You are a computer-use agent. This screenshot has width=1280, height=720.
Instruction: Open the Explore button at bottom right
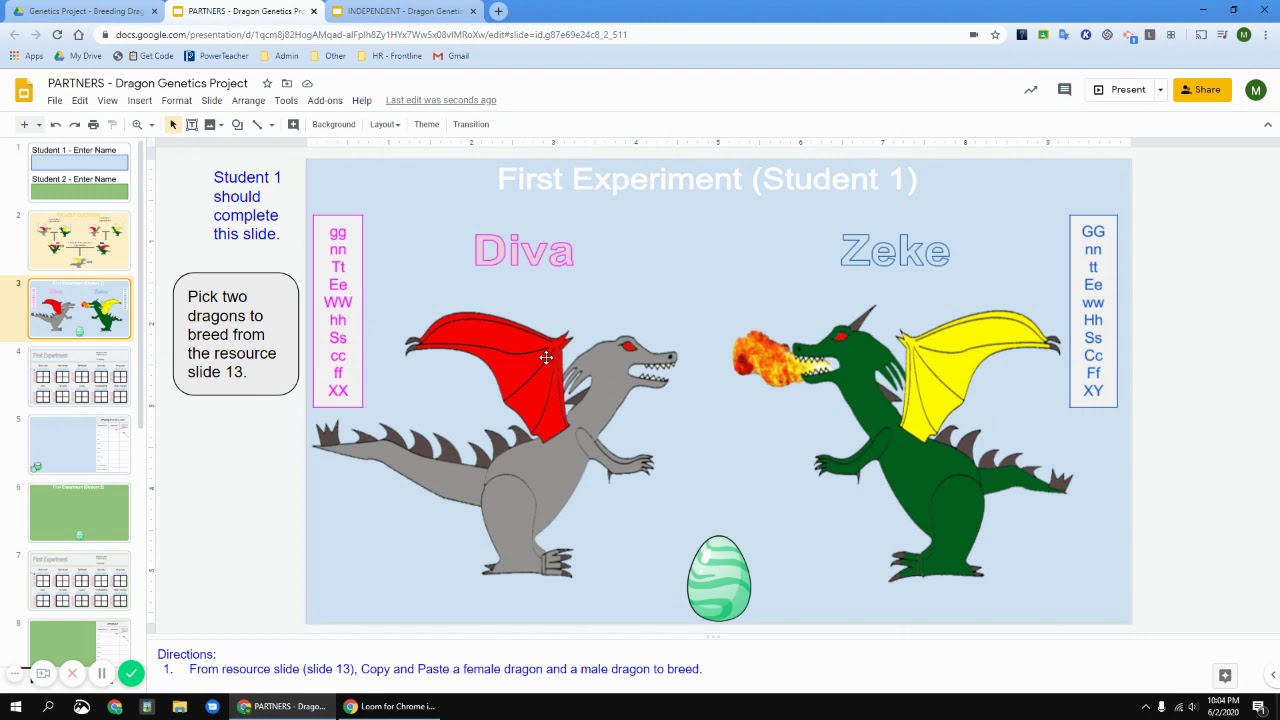coord(1225,675)
